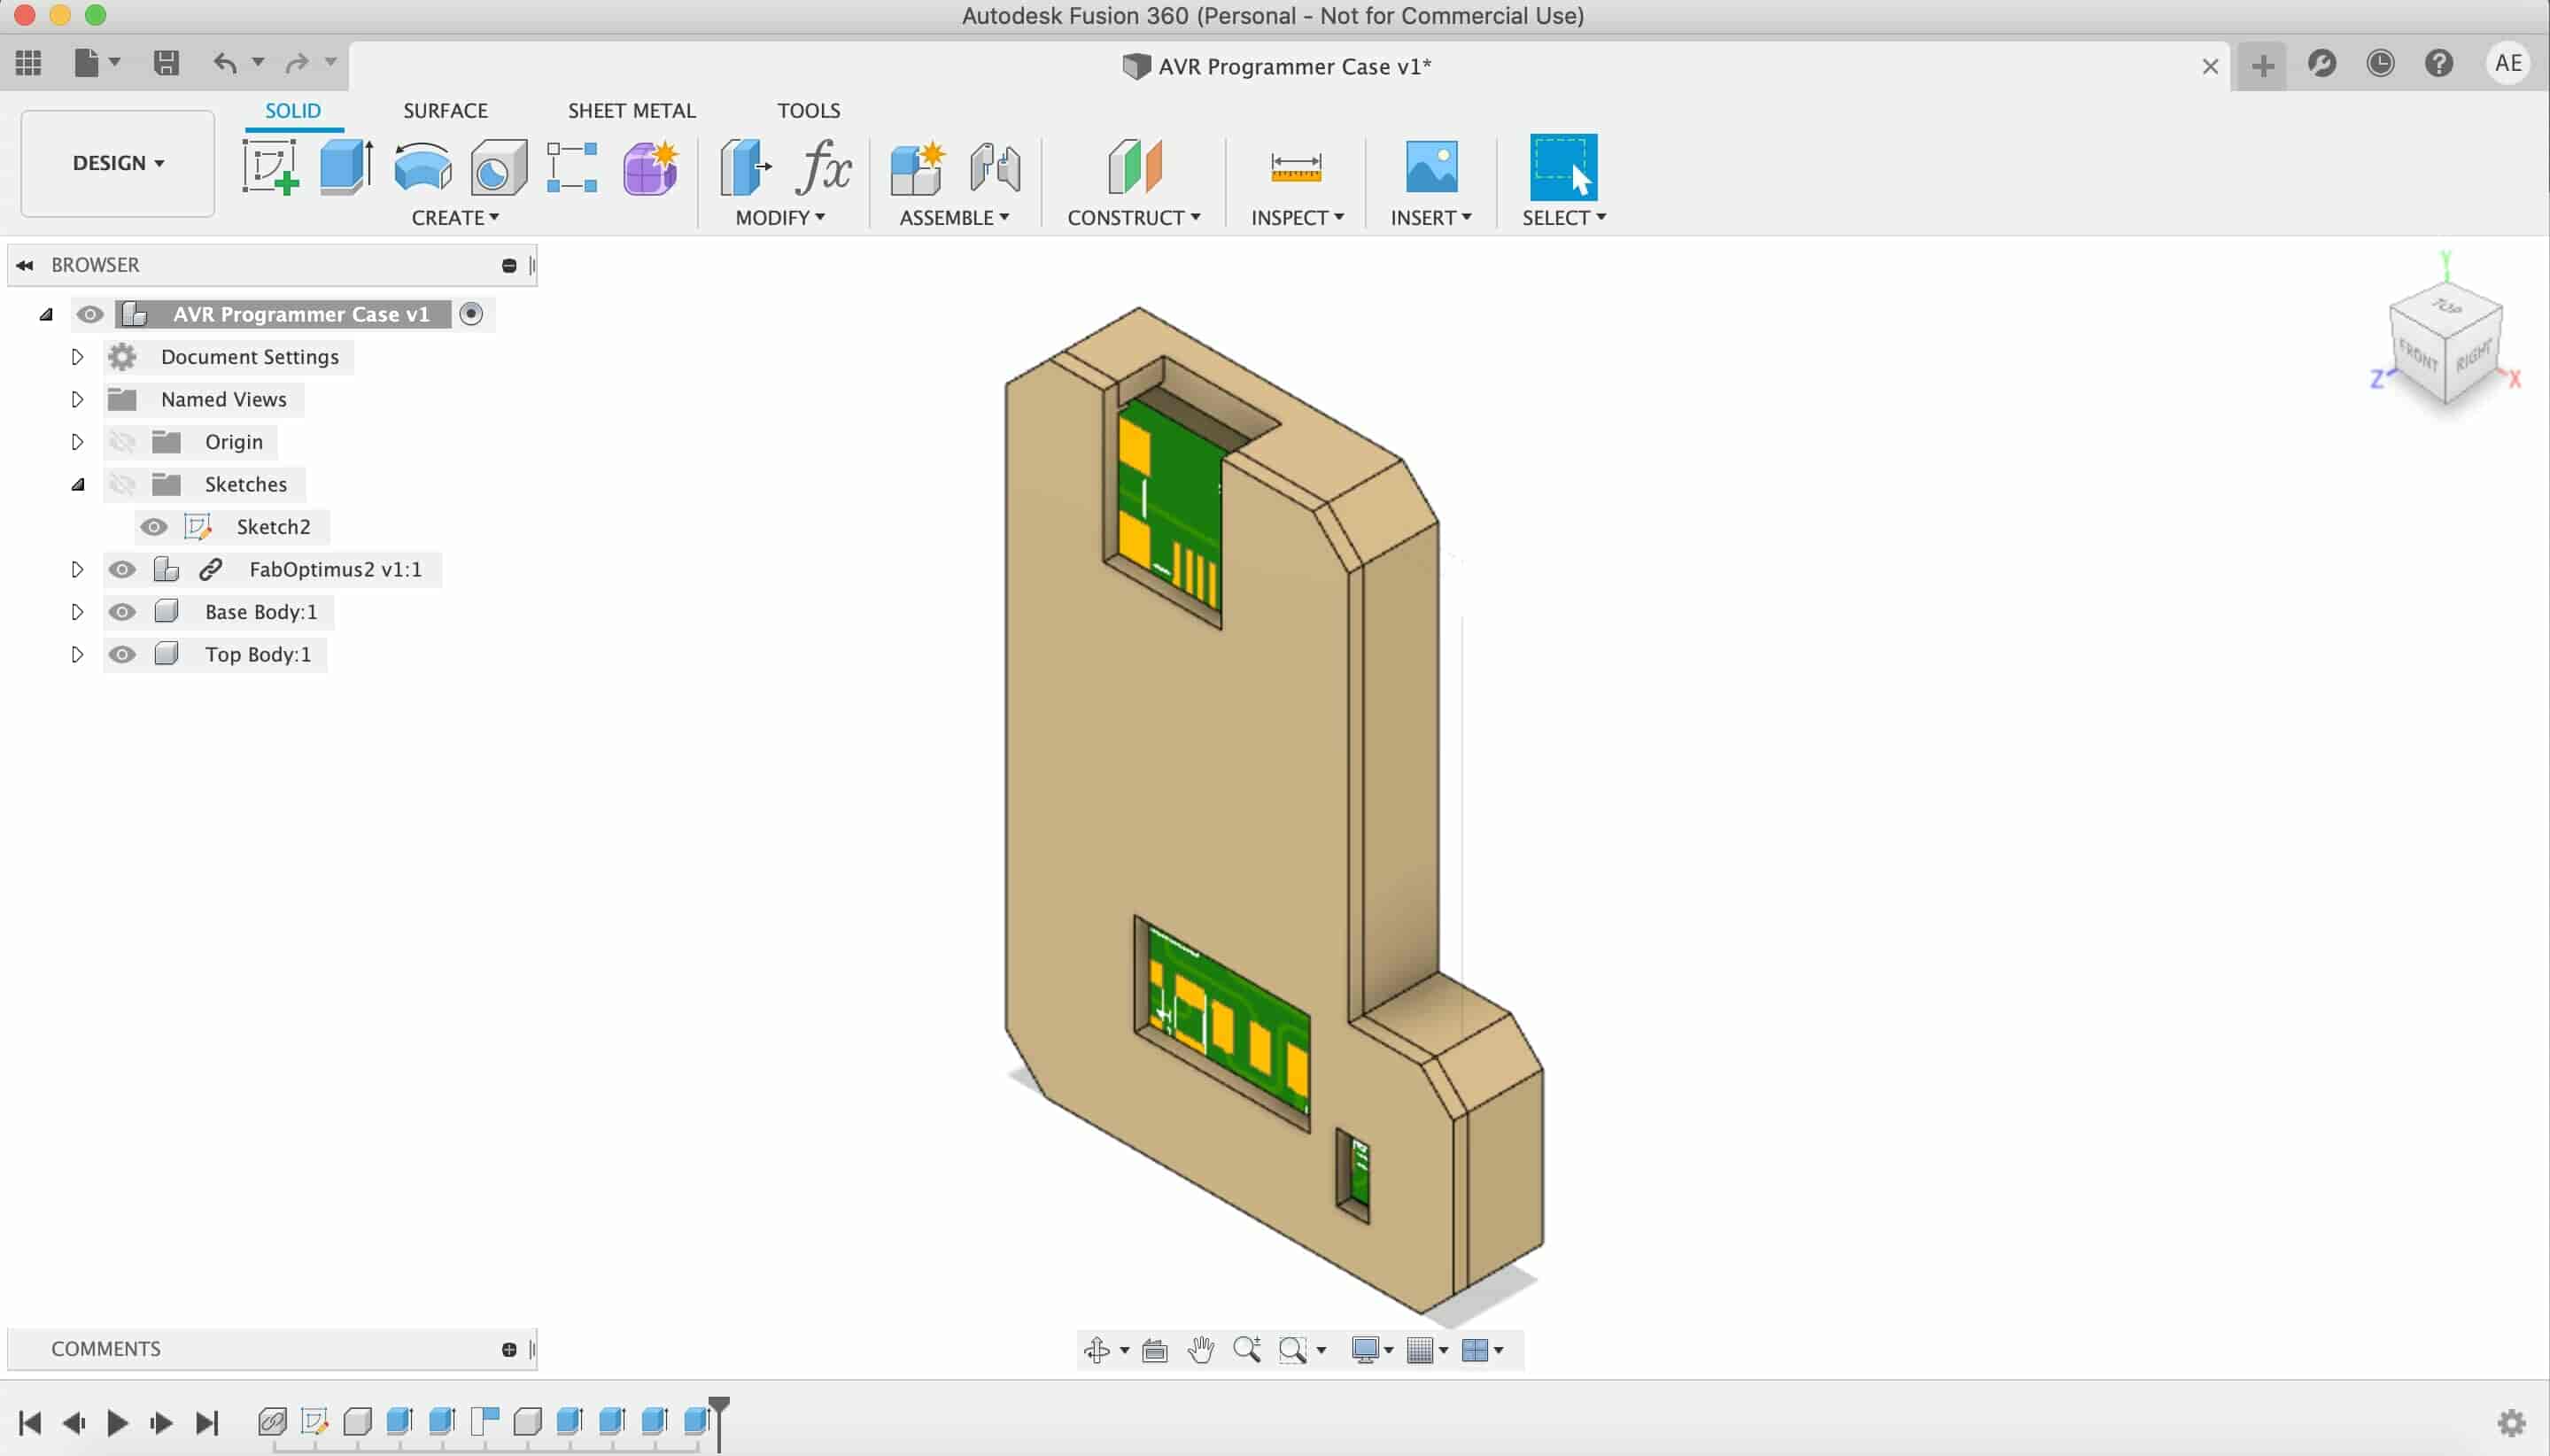Open the ASSEMBLE dropdown menu
Viewport: 2550px width, 1456px height.
tap(954, 217)
